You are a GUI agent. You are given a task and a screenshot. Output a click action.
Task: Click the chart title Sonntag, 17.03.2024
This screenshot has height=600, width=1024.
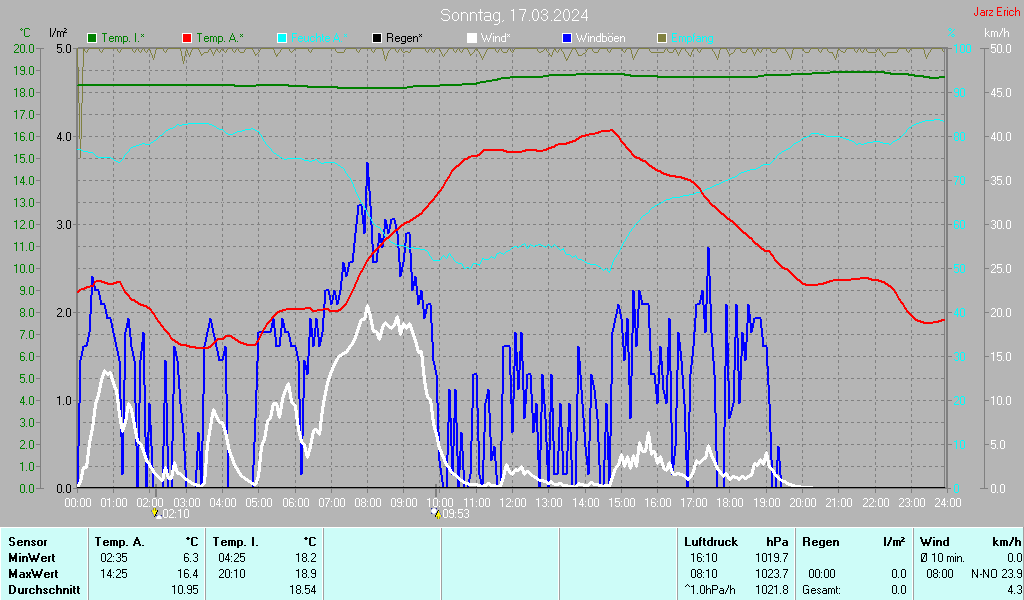(x=514, y=15)
